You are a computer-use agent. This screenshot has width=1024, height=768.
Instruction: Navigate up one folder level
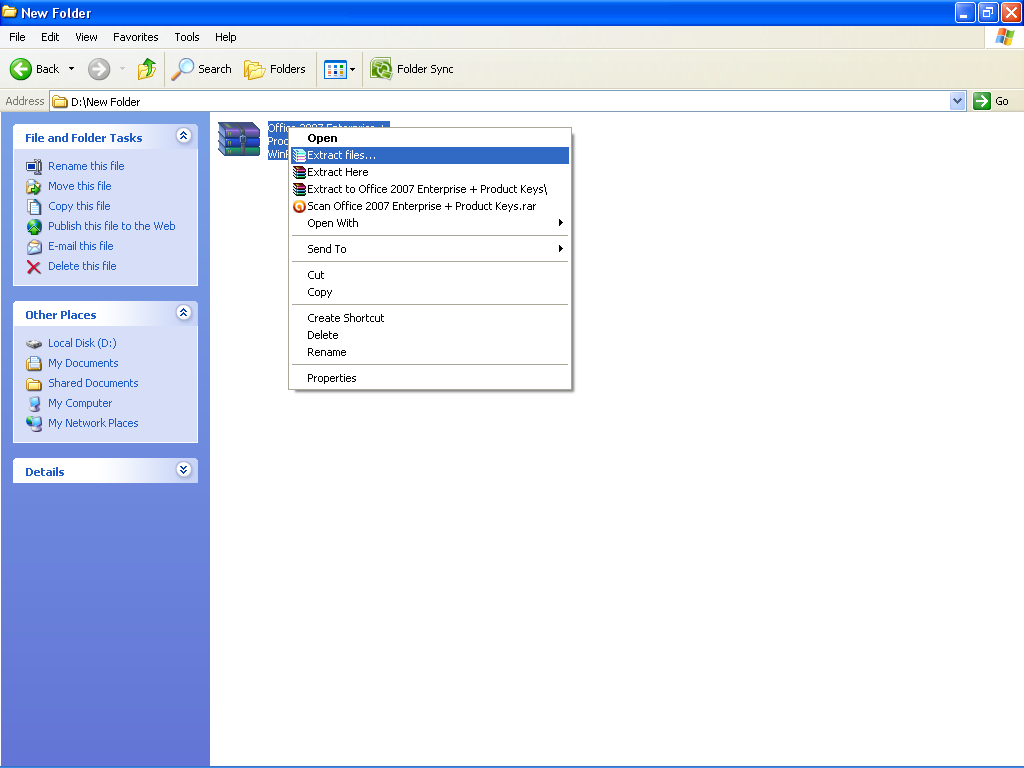pos(146,69)
